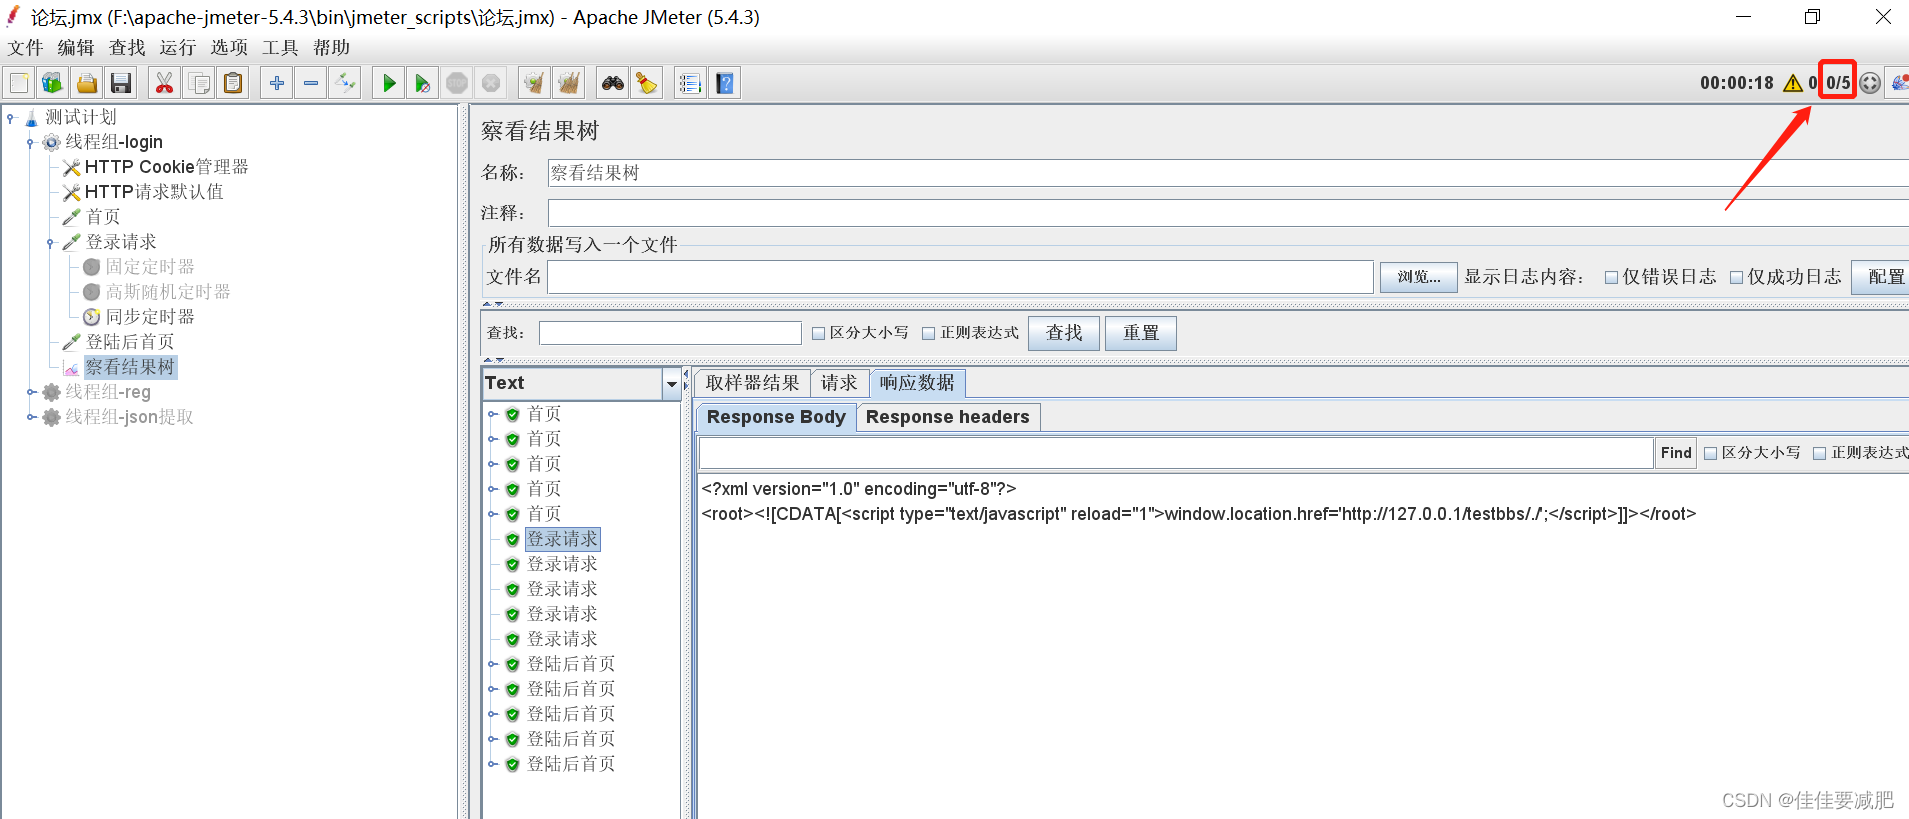Toggle 正则表达式 next to Find button
Screen dimensions: 1909x819
tap(1819, 453)
